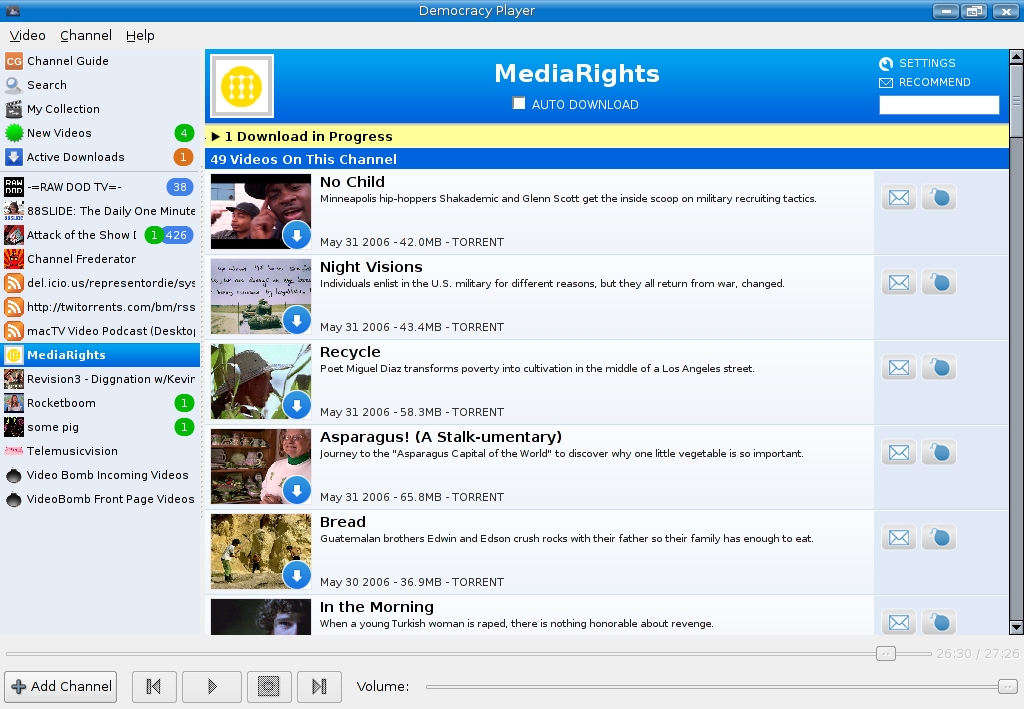Click the download arrow on No Child thumbnail
This screenshot has height=709, width=1024.
click(x=296, y=235)
